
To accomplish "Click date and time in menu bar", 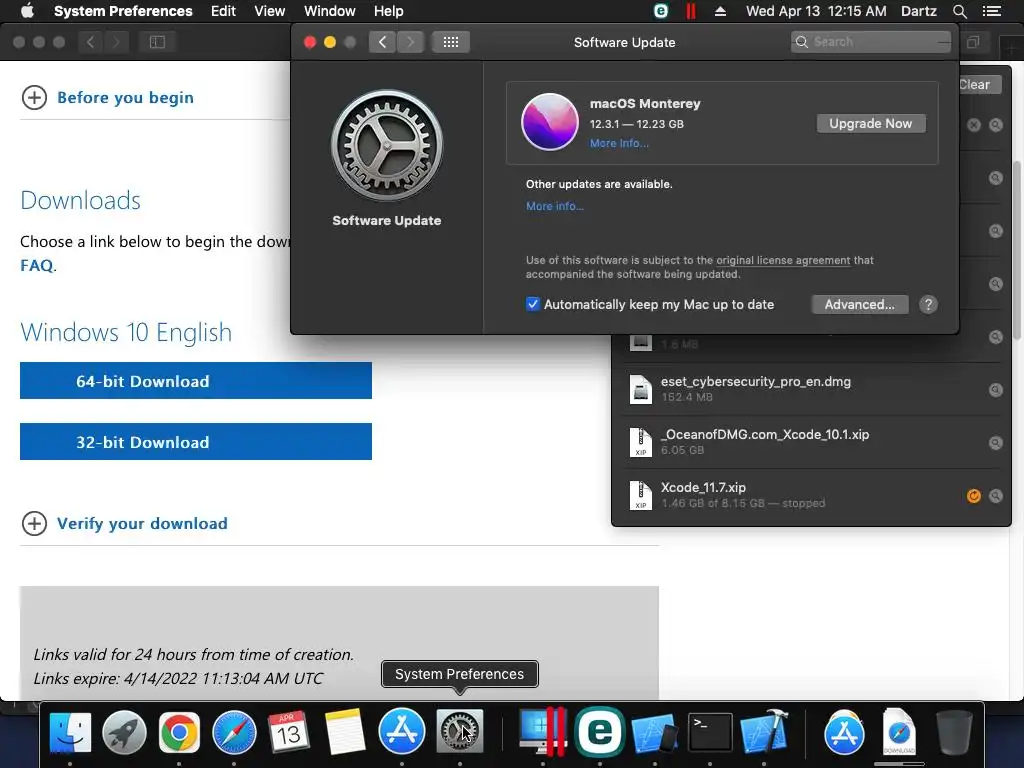I will pyautogui.click(x=816, y=11).
